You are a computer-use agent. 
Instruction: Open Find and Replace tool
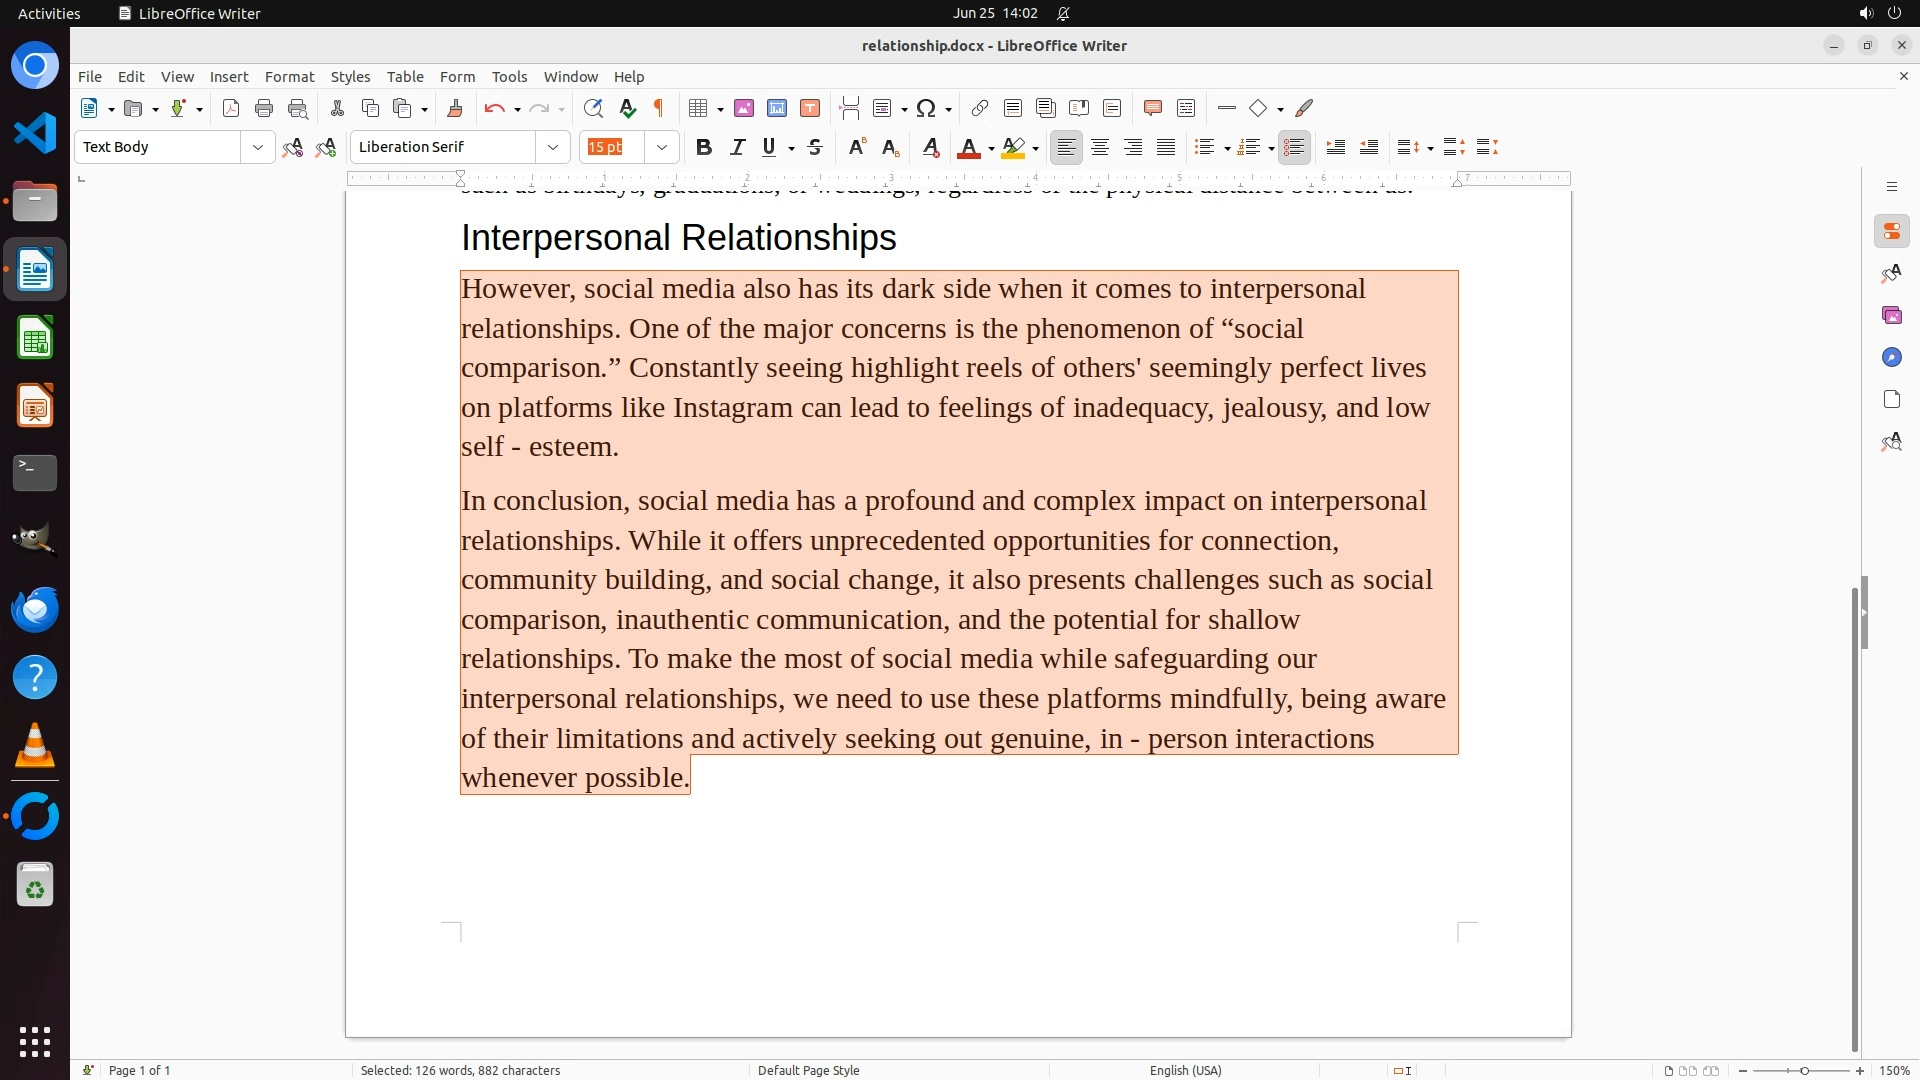593,108
